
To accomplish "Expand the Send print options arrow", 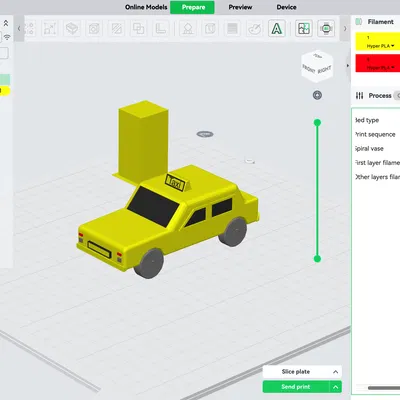I will click(x=336, y=387).
